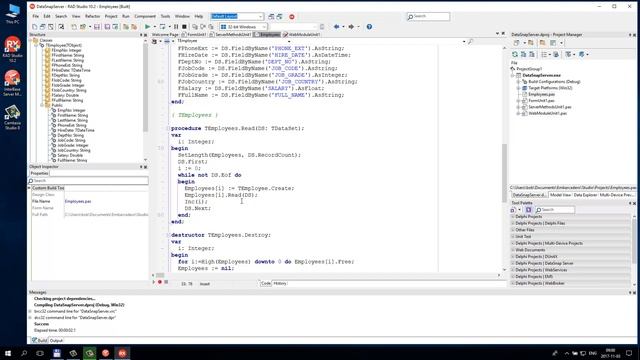Click the IDE Insight search box at top
Image resolution: width=640 pixels, height=360 pixels.
(429, 16)
